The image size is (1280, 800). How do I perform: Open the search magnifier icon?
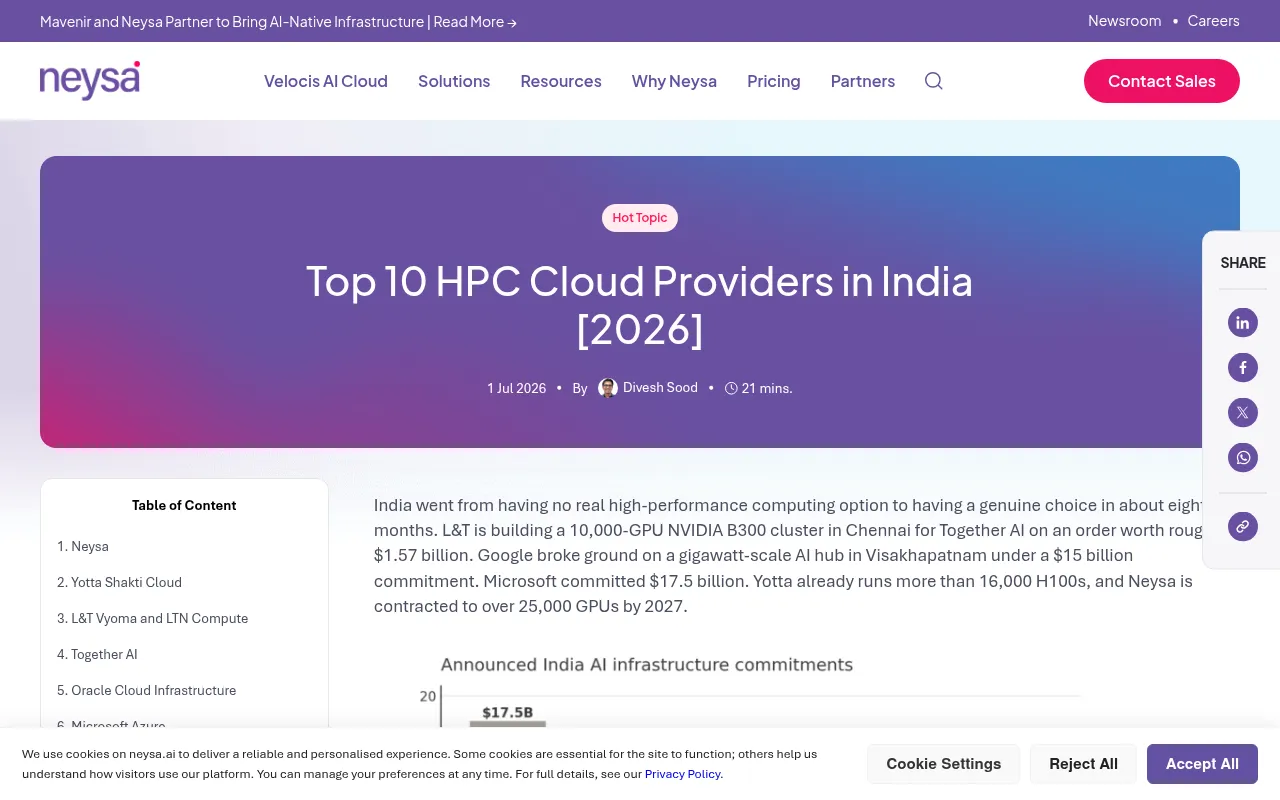point(933,81)
